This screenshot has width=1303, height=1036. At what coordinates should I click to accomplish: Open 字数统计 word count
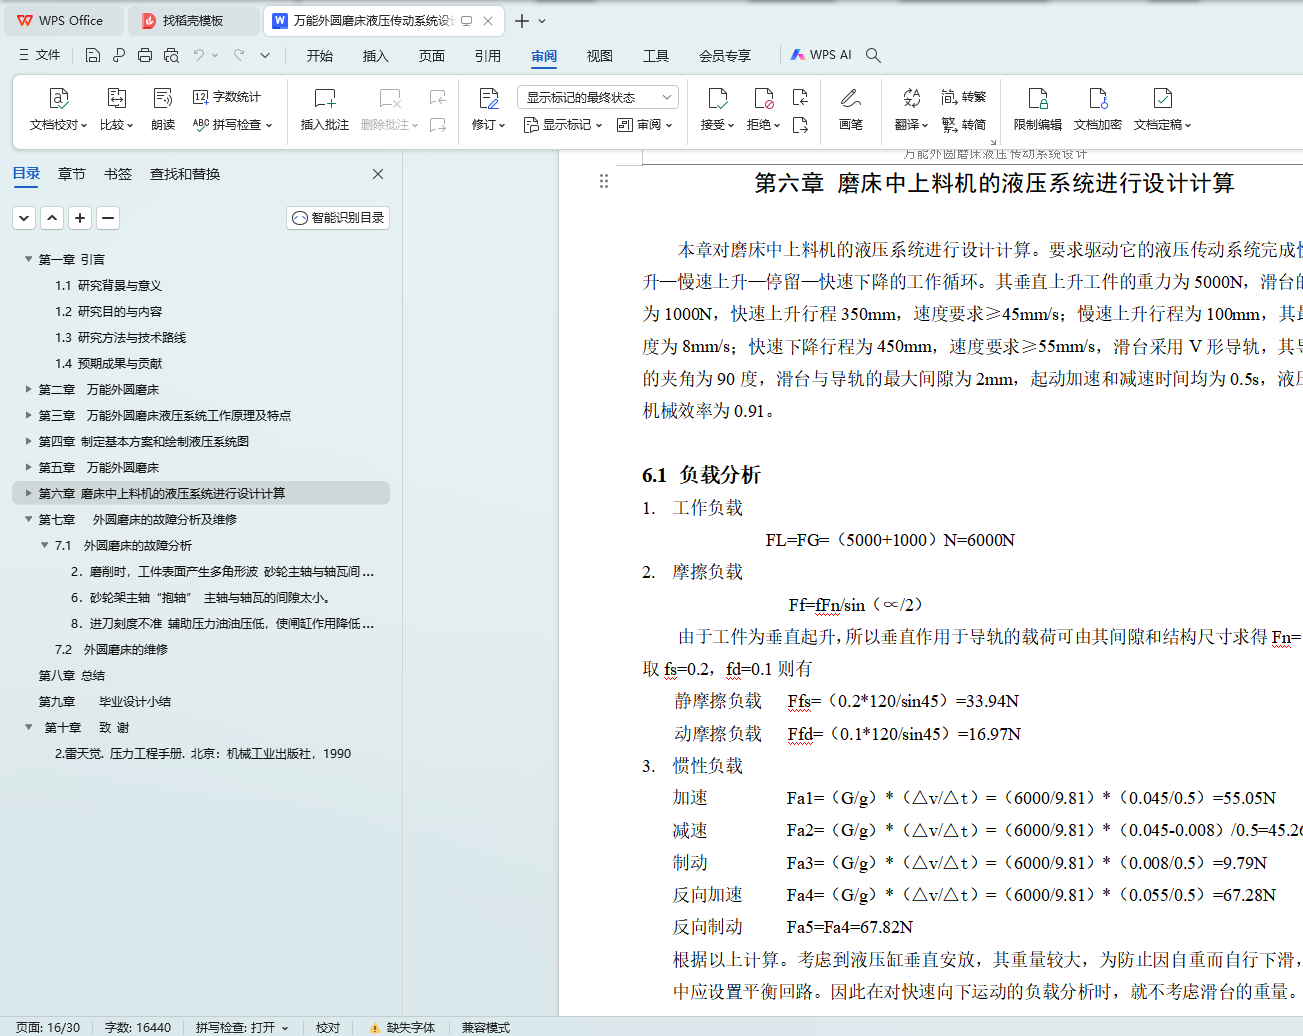pos(227,97)
